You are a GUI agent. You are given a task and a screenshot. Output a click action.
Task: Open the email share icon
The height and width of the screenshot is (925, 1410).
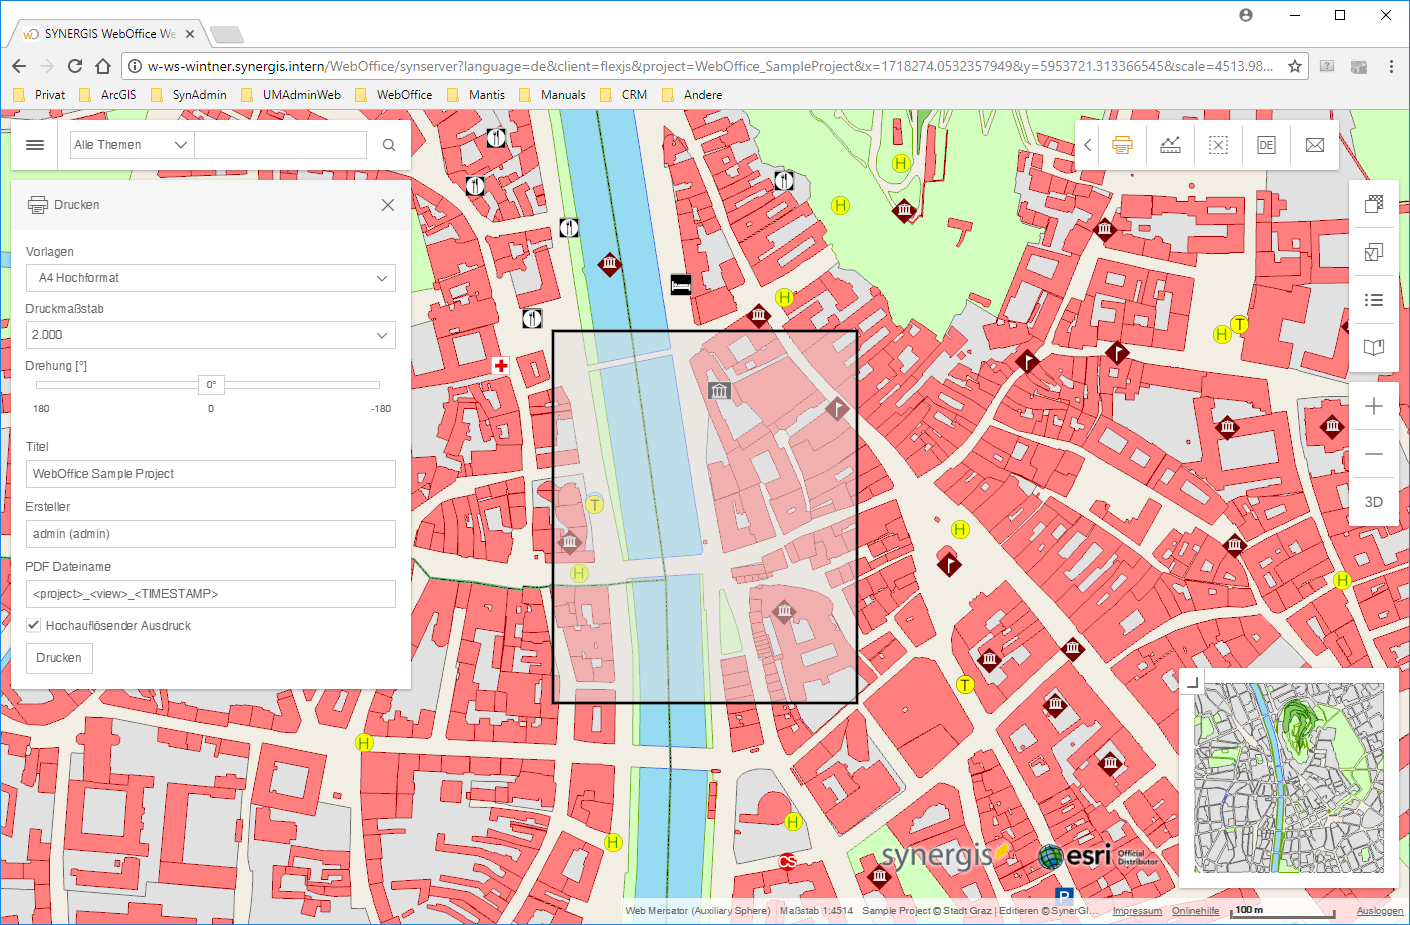[x=1314, y=145]
